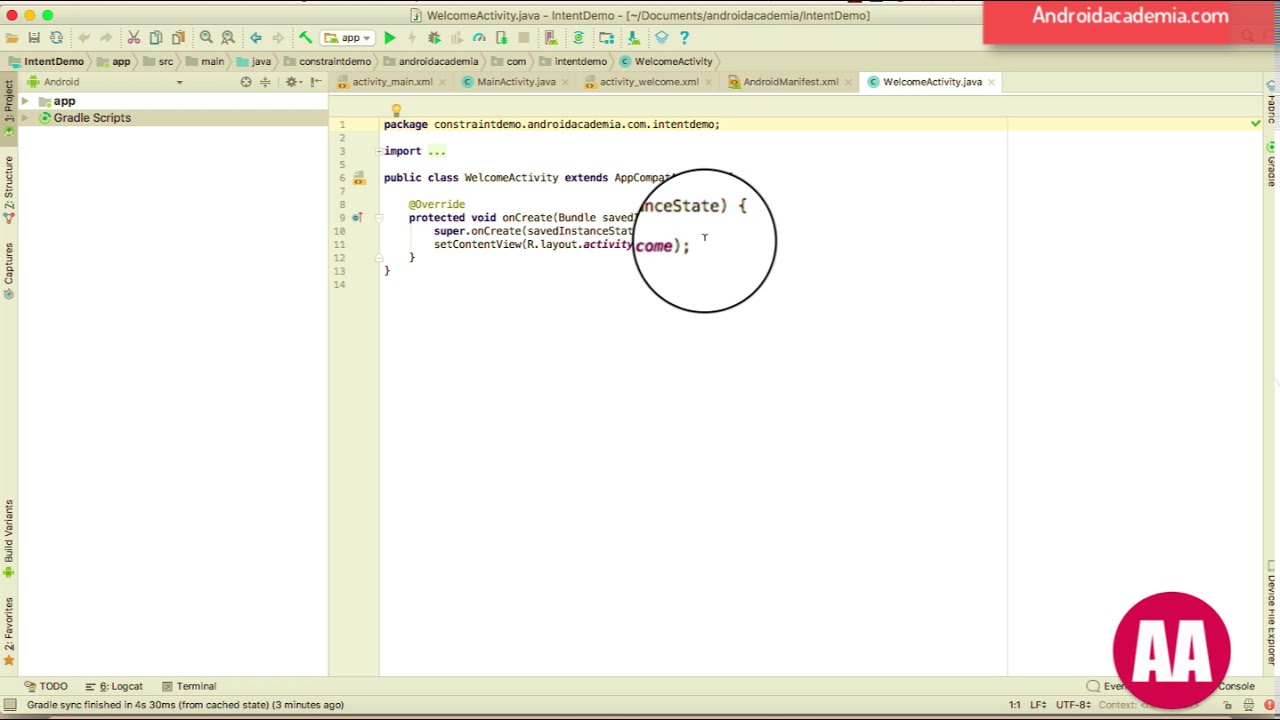
Task: Switch to the activity_welcome.xml tab
Action: (649, 82)
